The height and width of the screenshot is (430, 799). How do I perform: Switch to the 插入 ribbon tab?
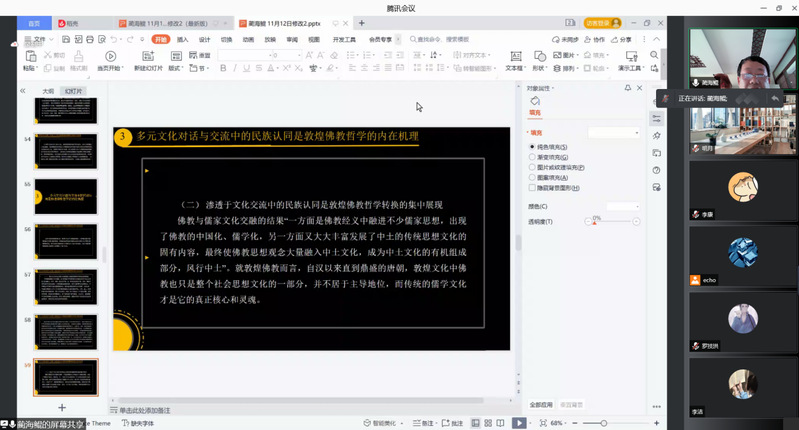tap(182, 40)
